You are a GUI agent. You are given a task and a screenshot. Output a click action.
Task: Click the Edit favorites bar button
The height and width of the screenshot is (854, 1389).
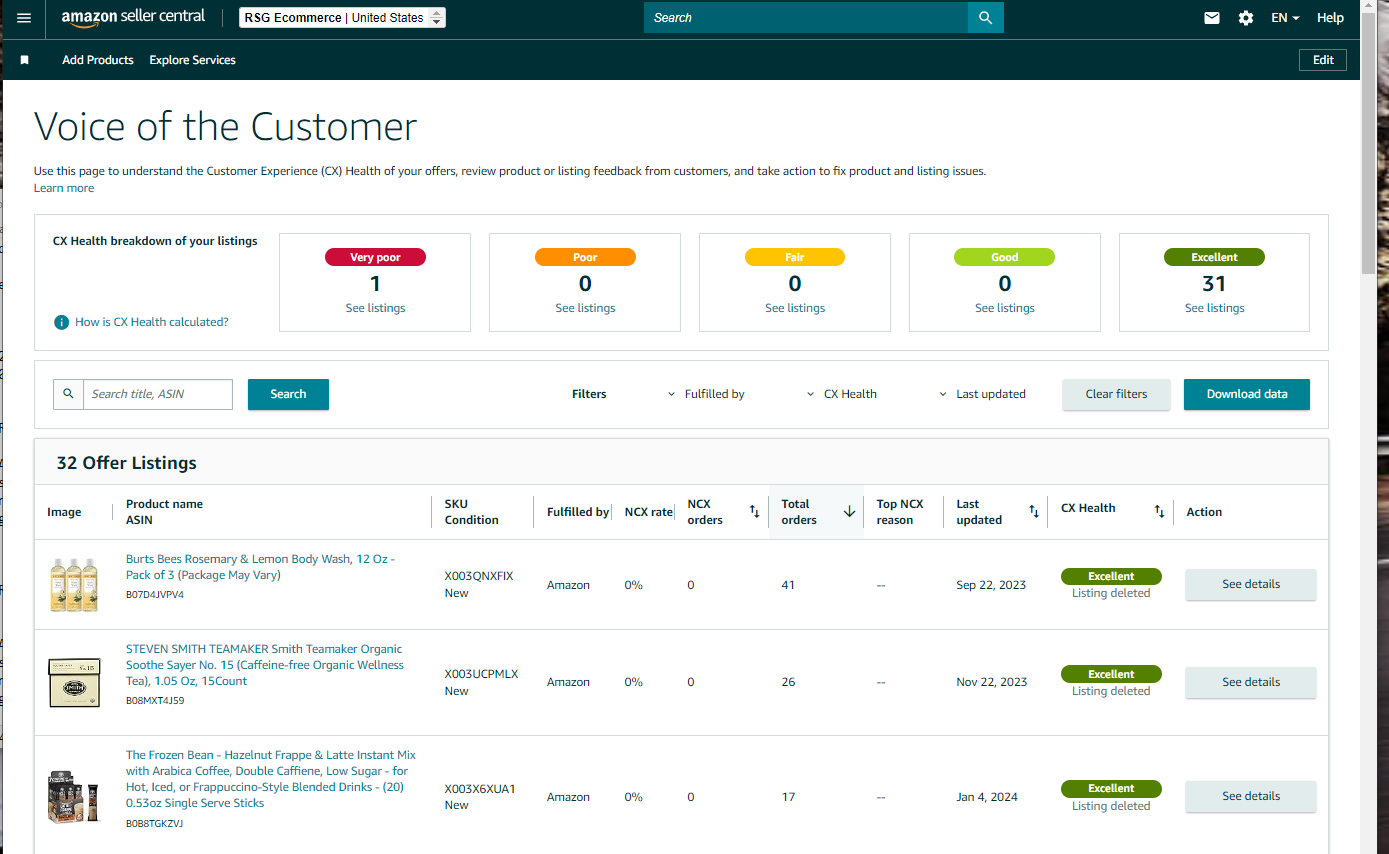tap(1323, 60)
